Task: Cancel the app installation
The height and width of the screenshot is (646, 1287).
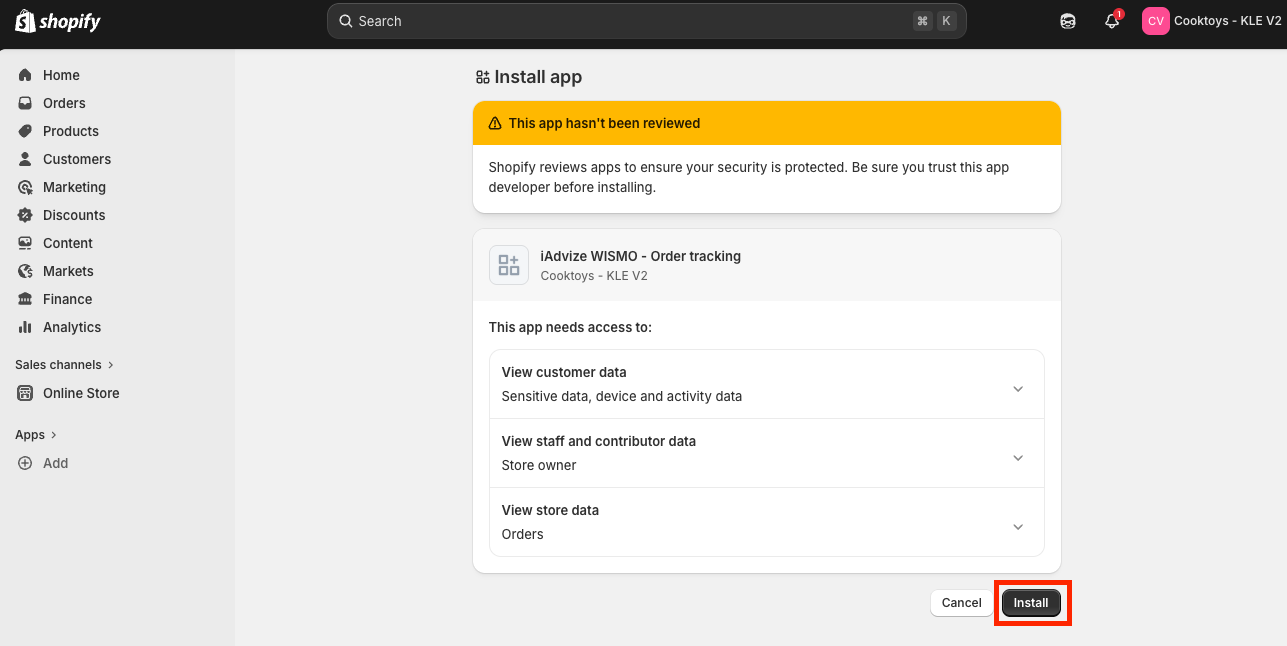Action: point(961,603)
